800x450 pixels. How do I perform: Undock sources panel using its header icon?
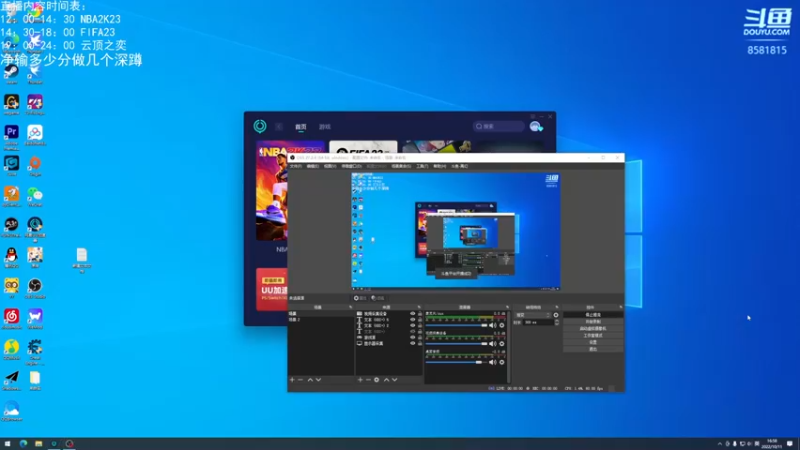coord(419,307)
